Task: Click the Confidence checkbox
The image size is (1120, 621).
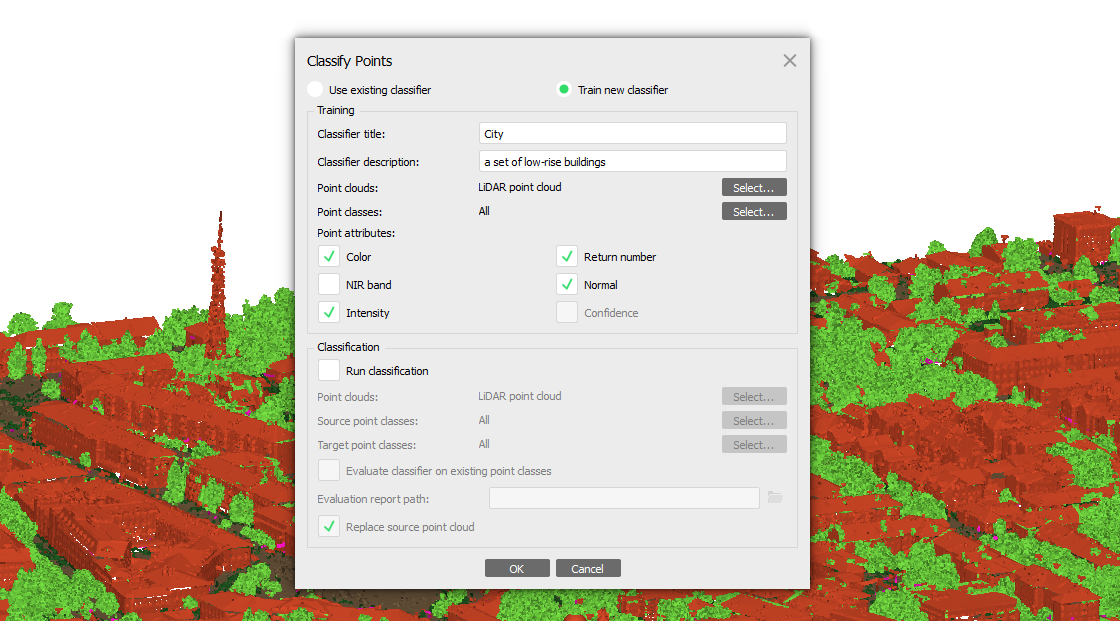Action: [566, 312]
